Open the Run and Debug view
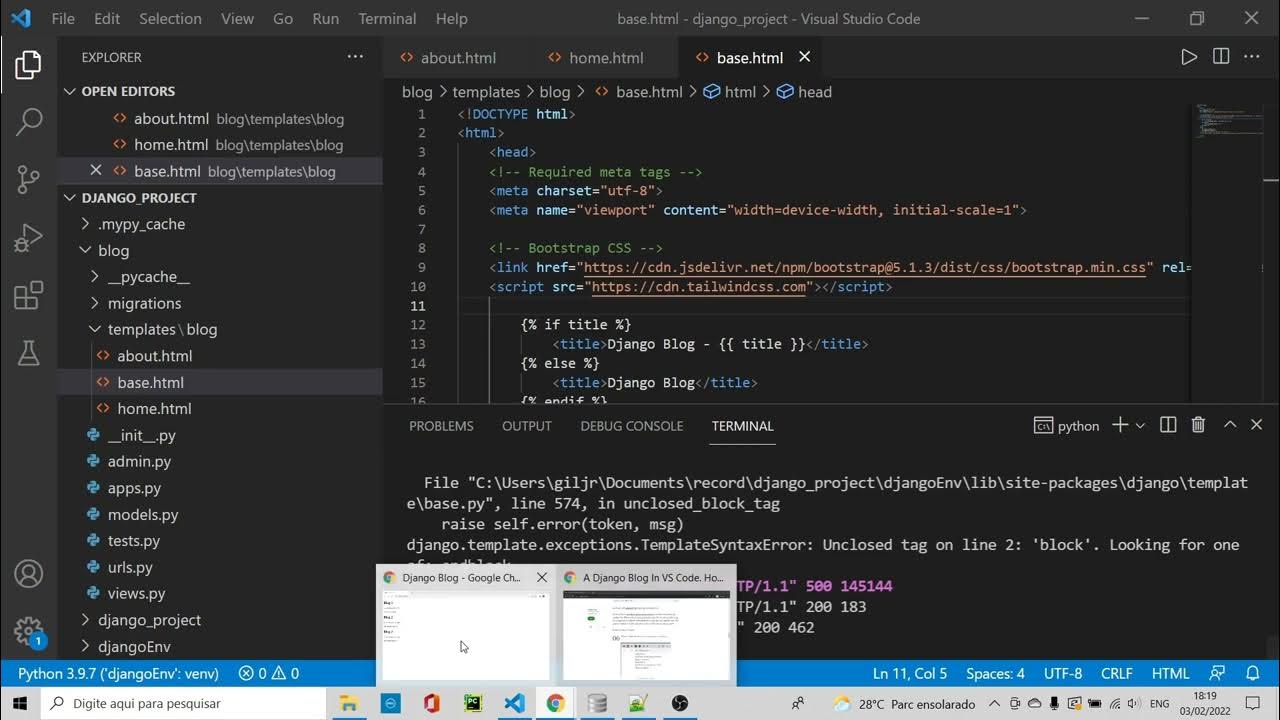Screen dimensions: 1280x720 point(28,238)
